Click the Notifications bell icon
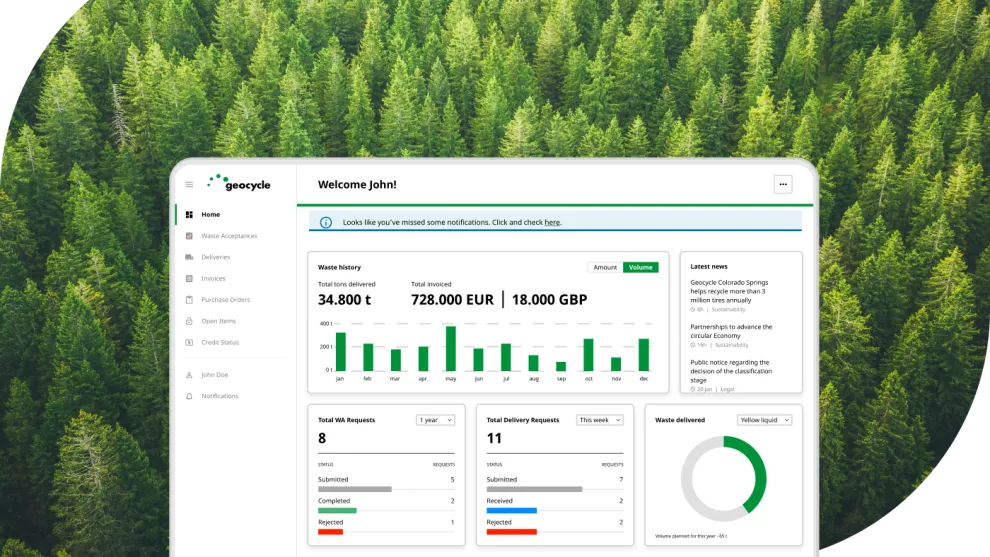The width and height of the screenshot is (990, 557). click(x=189, y=396)
